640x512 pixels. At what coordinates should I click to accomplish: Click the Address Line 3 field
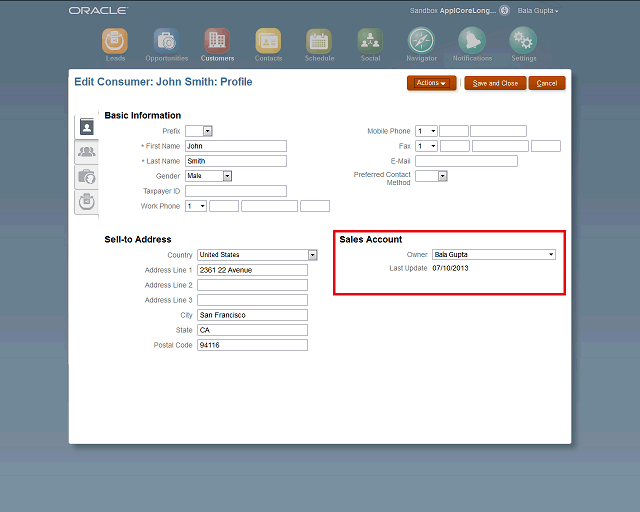point(253,300)
